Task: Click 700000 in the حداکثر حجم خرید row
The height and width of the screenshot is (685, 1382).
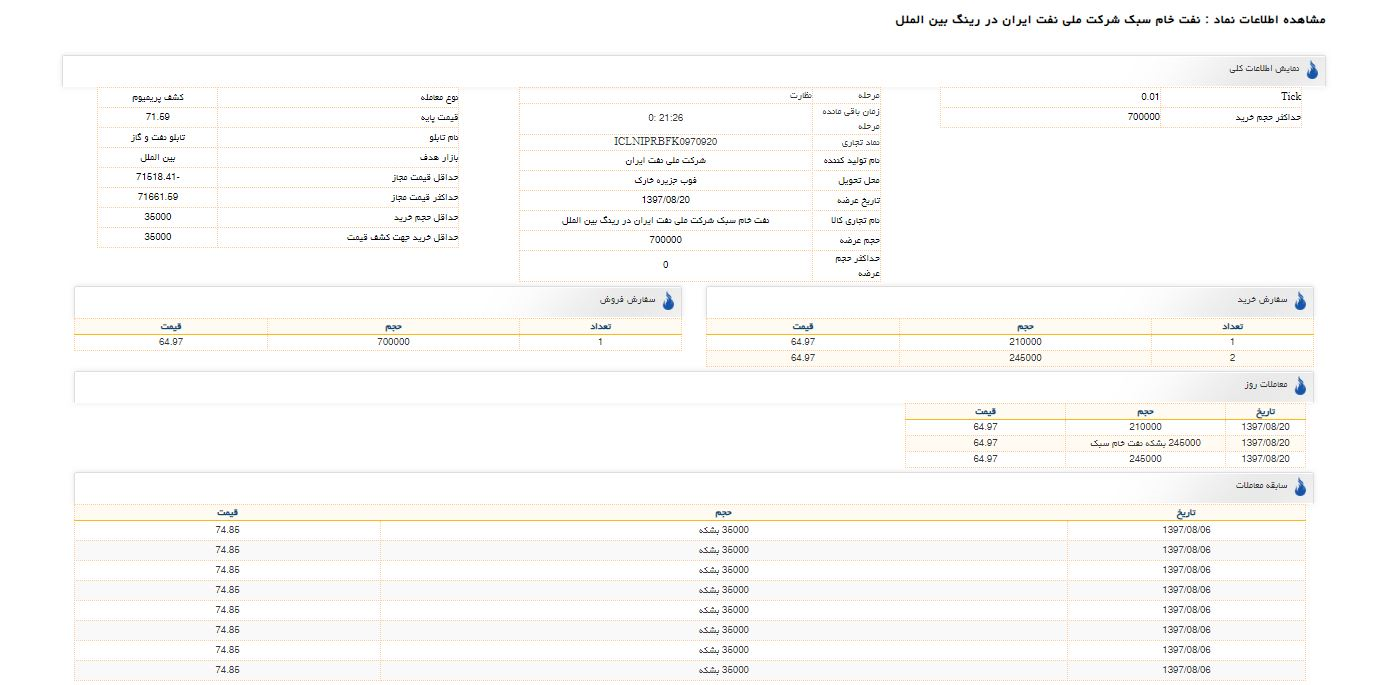Action: (x=1143, y=117)
